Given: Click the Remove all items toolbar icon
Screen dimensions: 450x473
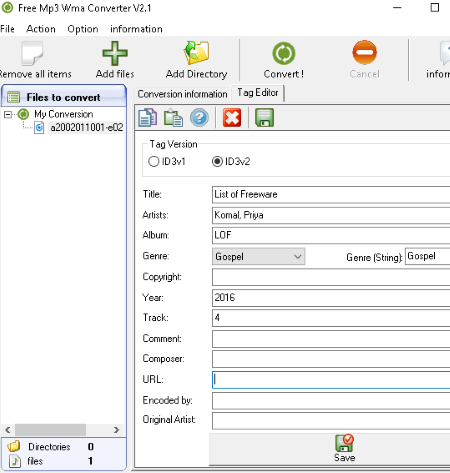Looking at the screenshot, I should [x=32, y=53].
